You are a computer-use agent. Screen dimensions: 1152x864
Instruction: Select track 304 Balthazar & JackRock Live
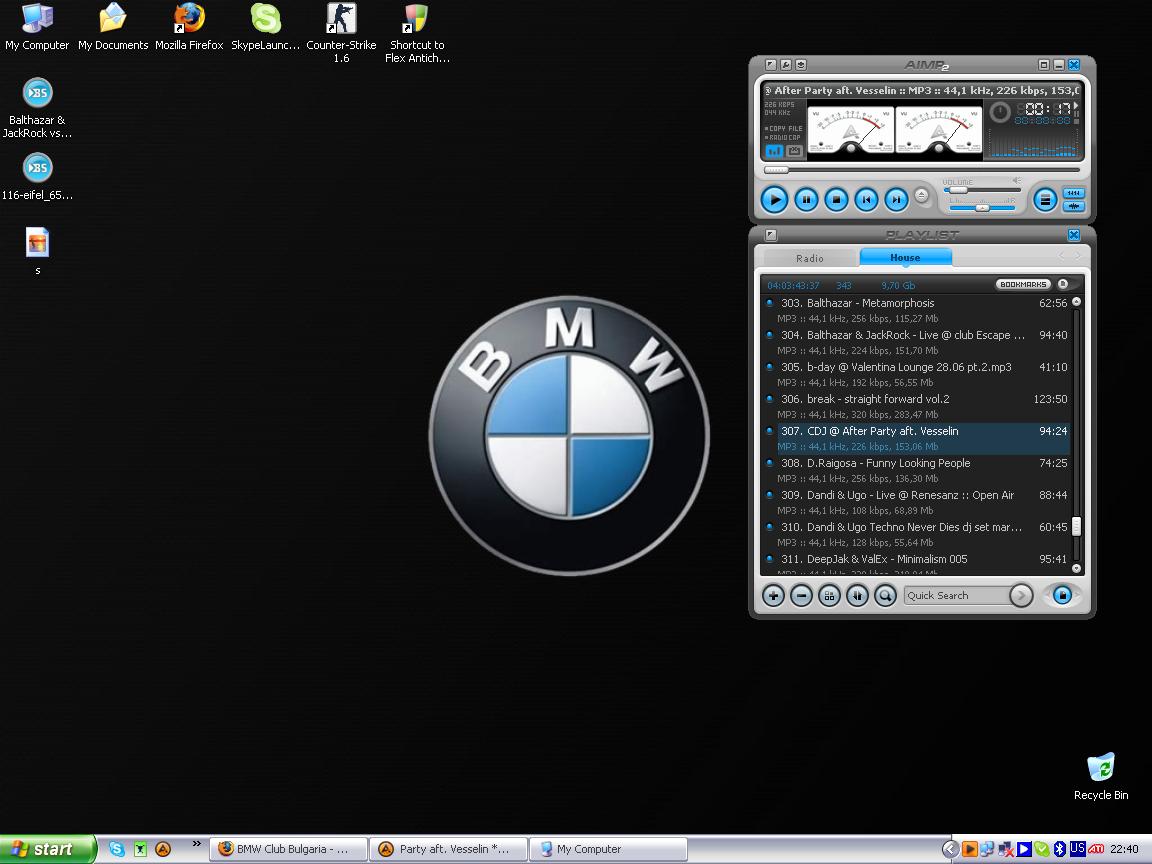pos(917,342)
